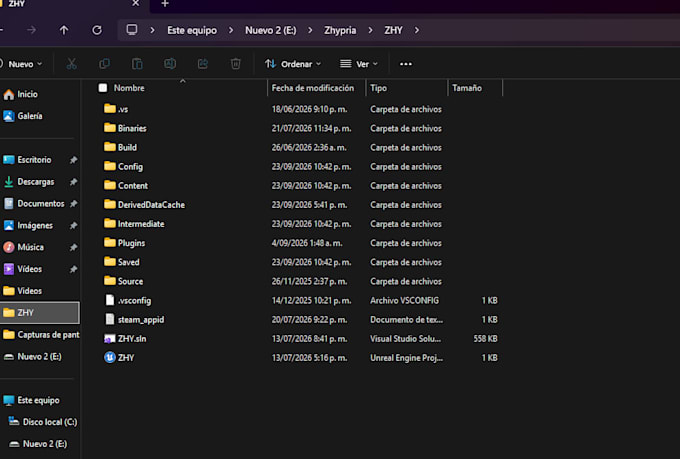Select Este equipo in the sidebar
Image resolution: width=680 pixels, height=459 pixels.
coord(31,400)
